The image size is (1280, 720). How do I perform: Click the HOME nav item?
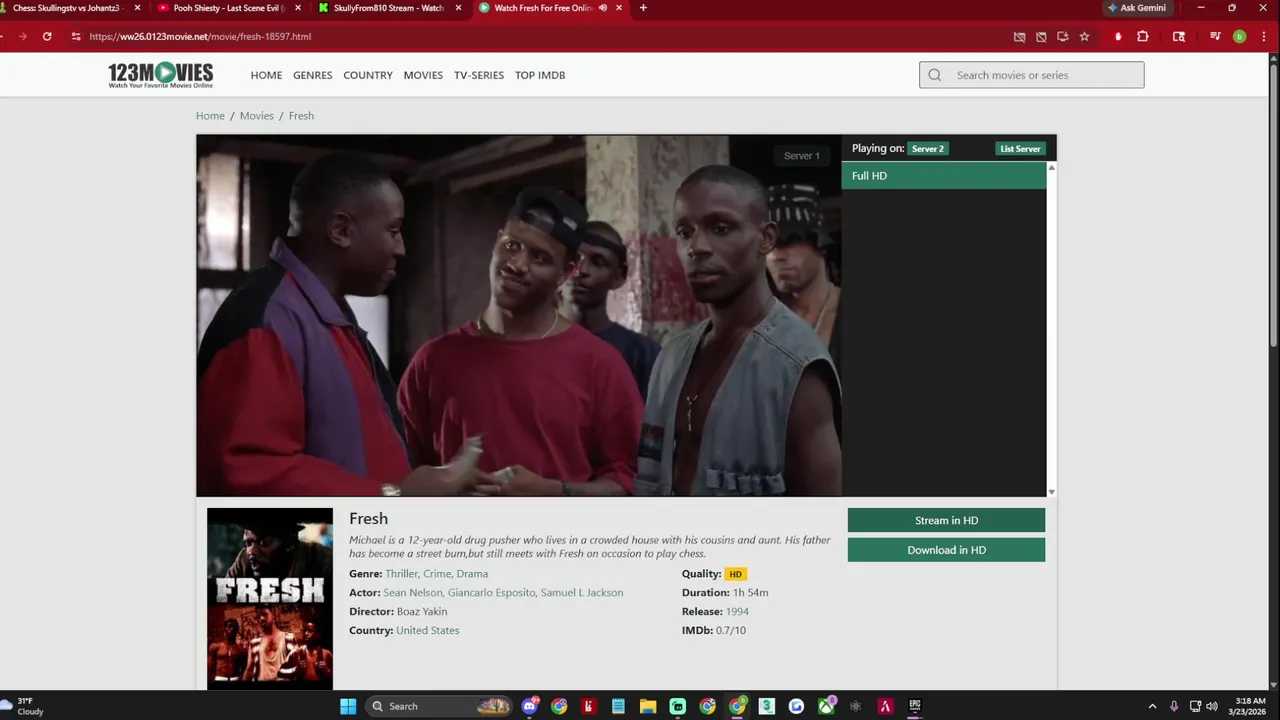pyautogui.click(x=266, y=75)
